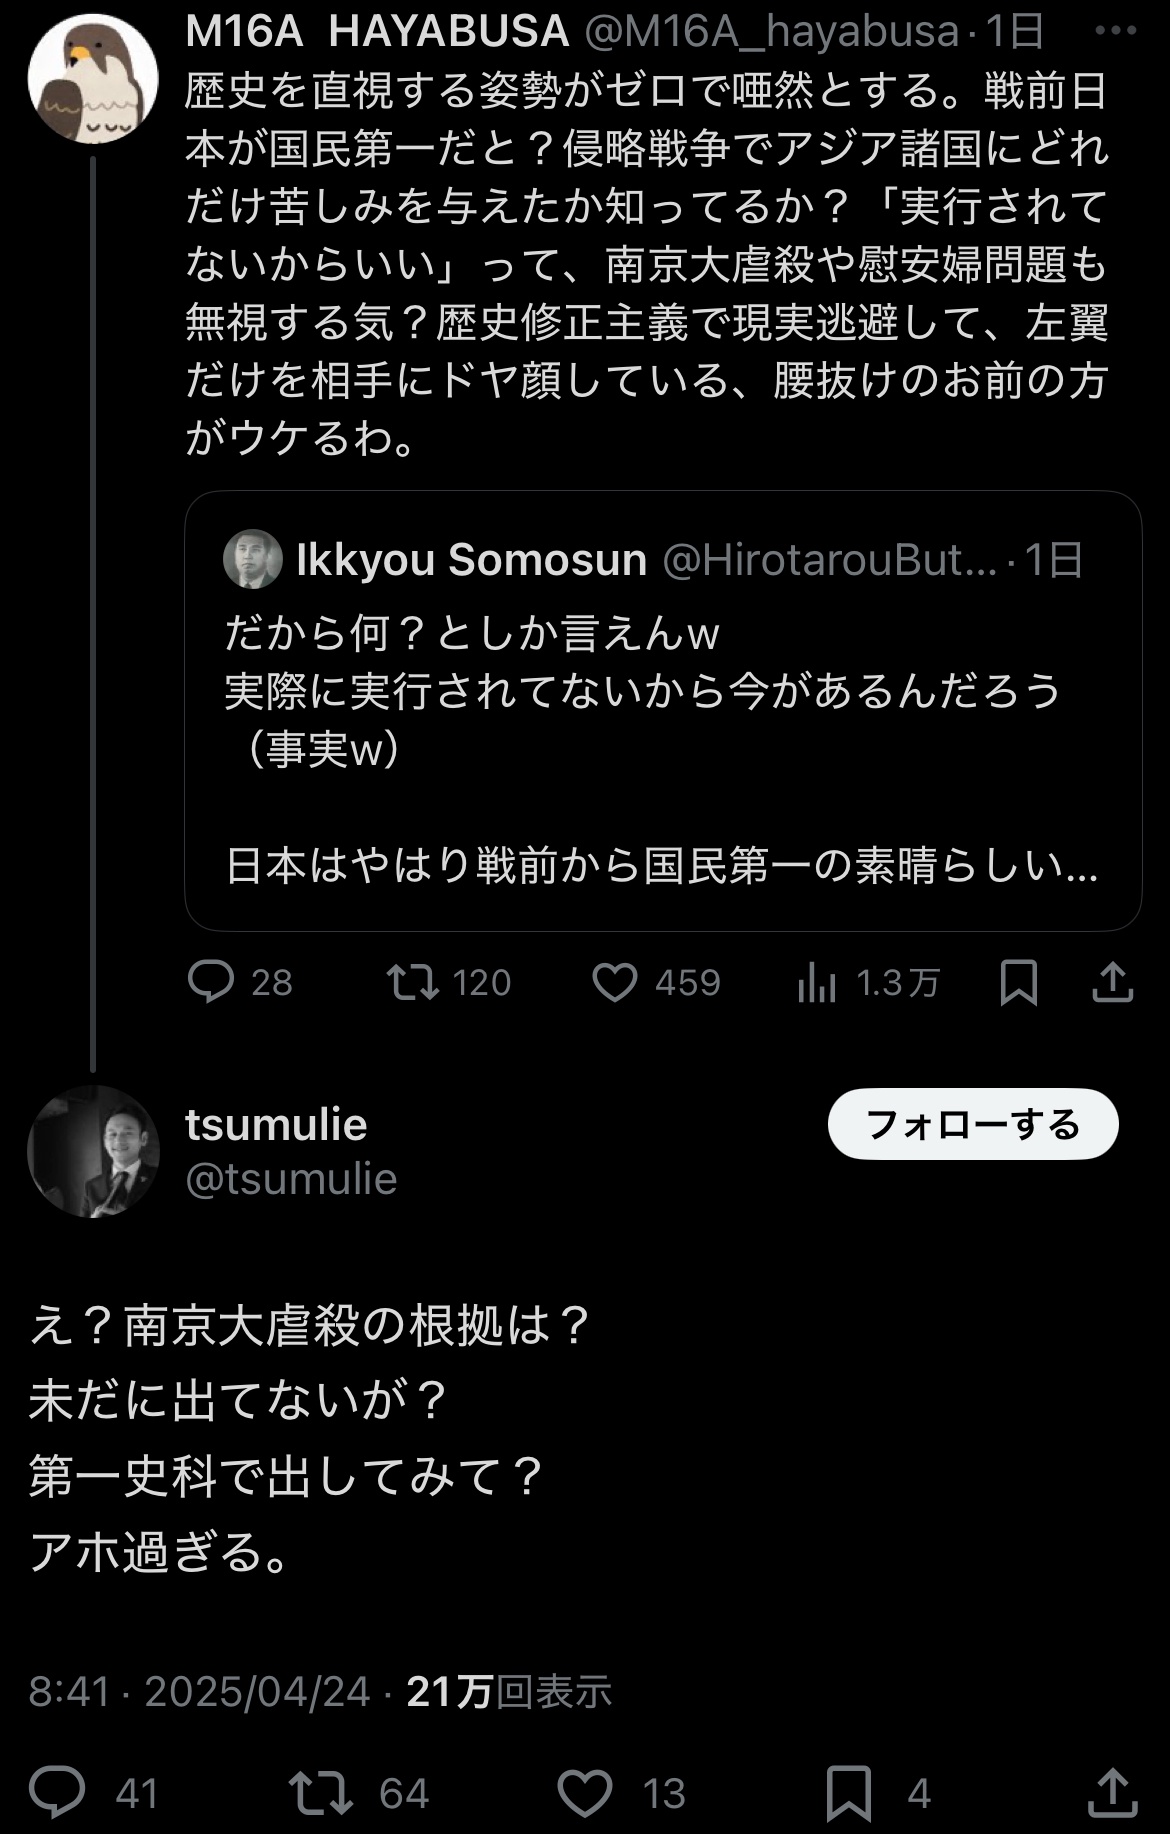Share tsumulie's post
The width and height of the screenshot is (1170, 1834).
pyautogui.click(x=1112, y=1792)
